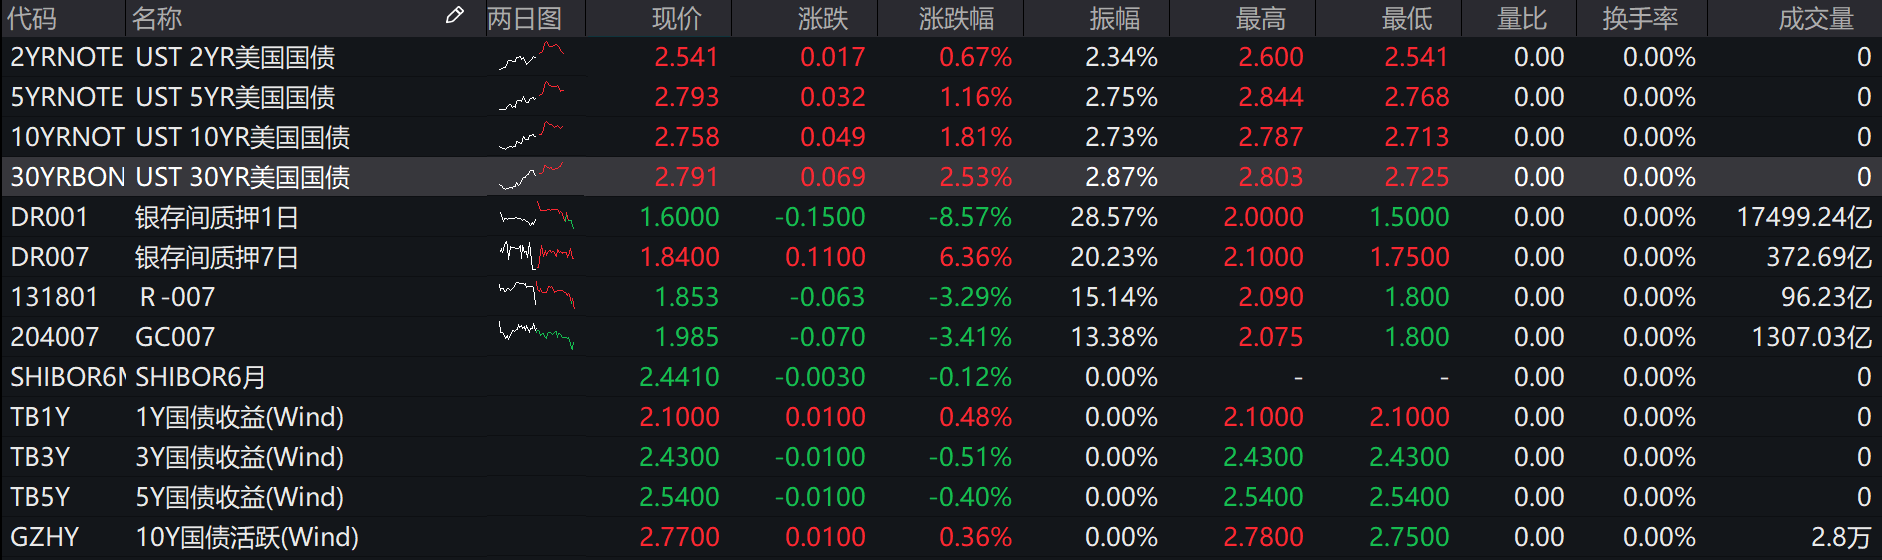
Task: Click the 换手率 column header
Action: point(1640,18)
